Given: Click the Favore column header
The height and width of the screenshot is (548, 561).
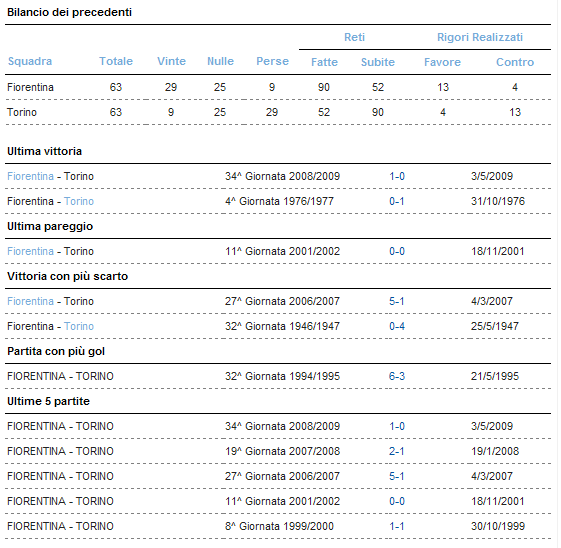Looking at the screenshot, I should [443, 62].
